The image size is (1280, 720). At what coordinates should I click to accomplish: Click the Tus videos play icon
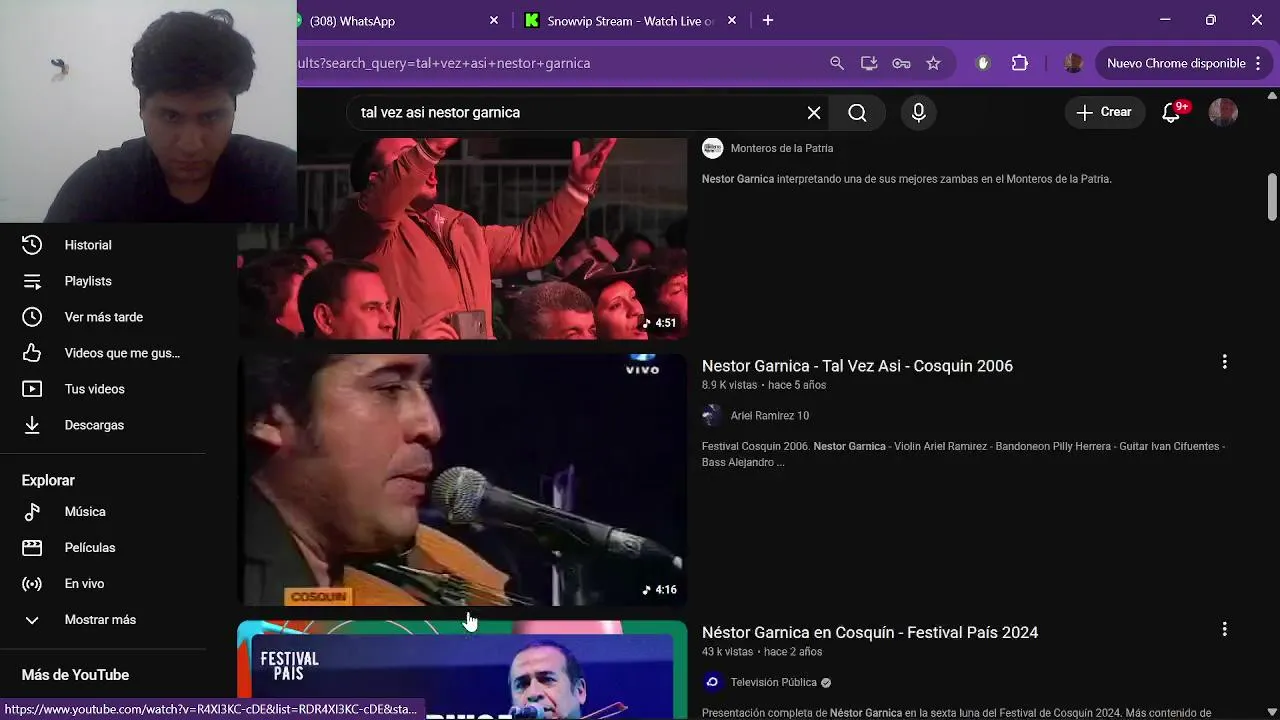click(32, 389)
